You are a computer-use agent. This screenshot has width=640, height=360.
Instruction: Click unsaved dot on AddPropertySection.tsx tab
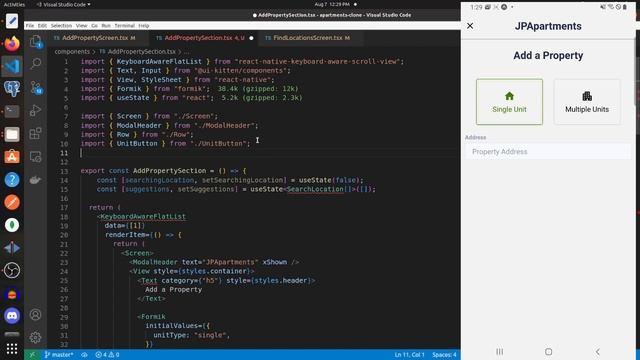point(251,38)
